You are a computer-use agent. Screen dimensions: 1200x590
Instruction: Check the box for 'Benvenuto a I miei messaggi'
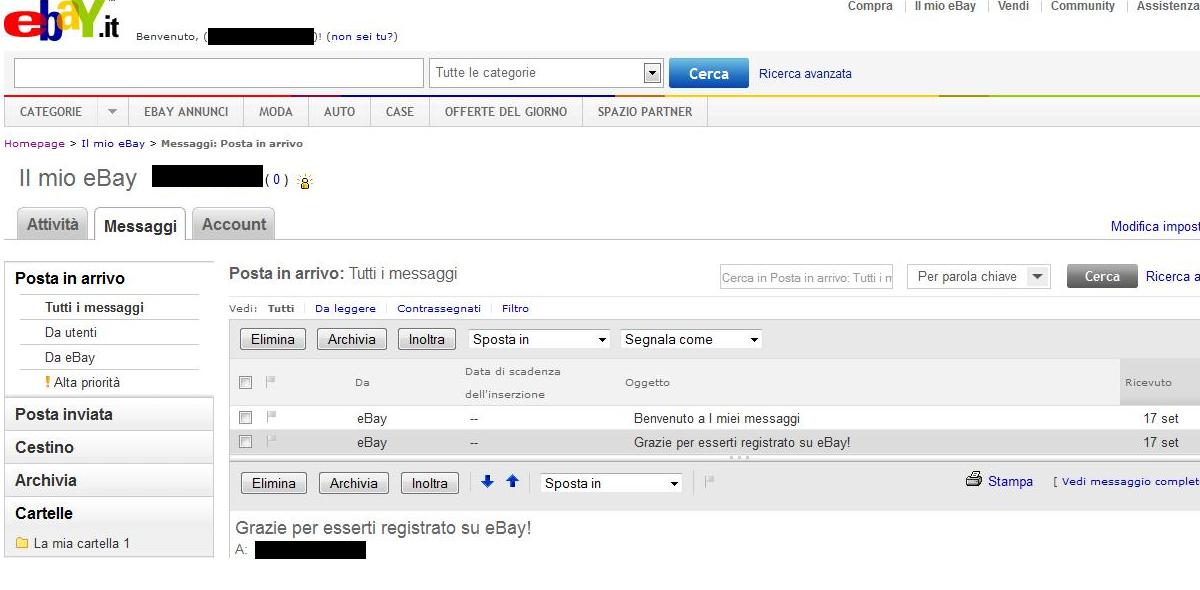click(245, 418)
